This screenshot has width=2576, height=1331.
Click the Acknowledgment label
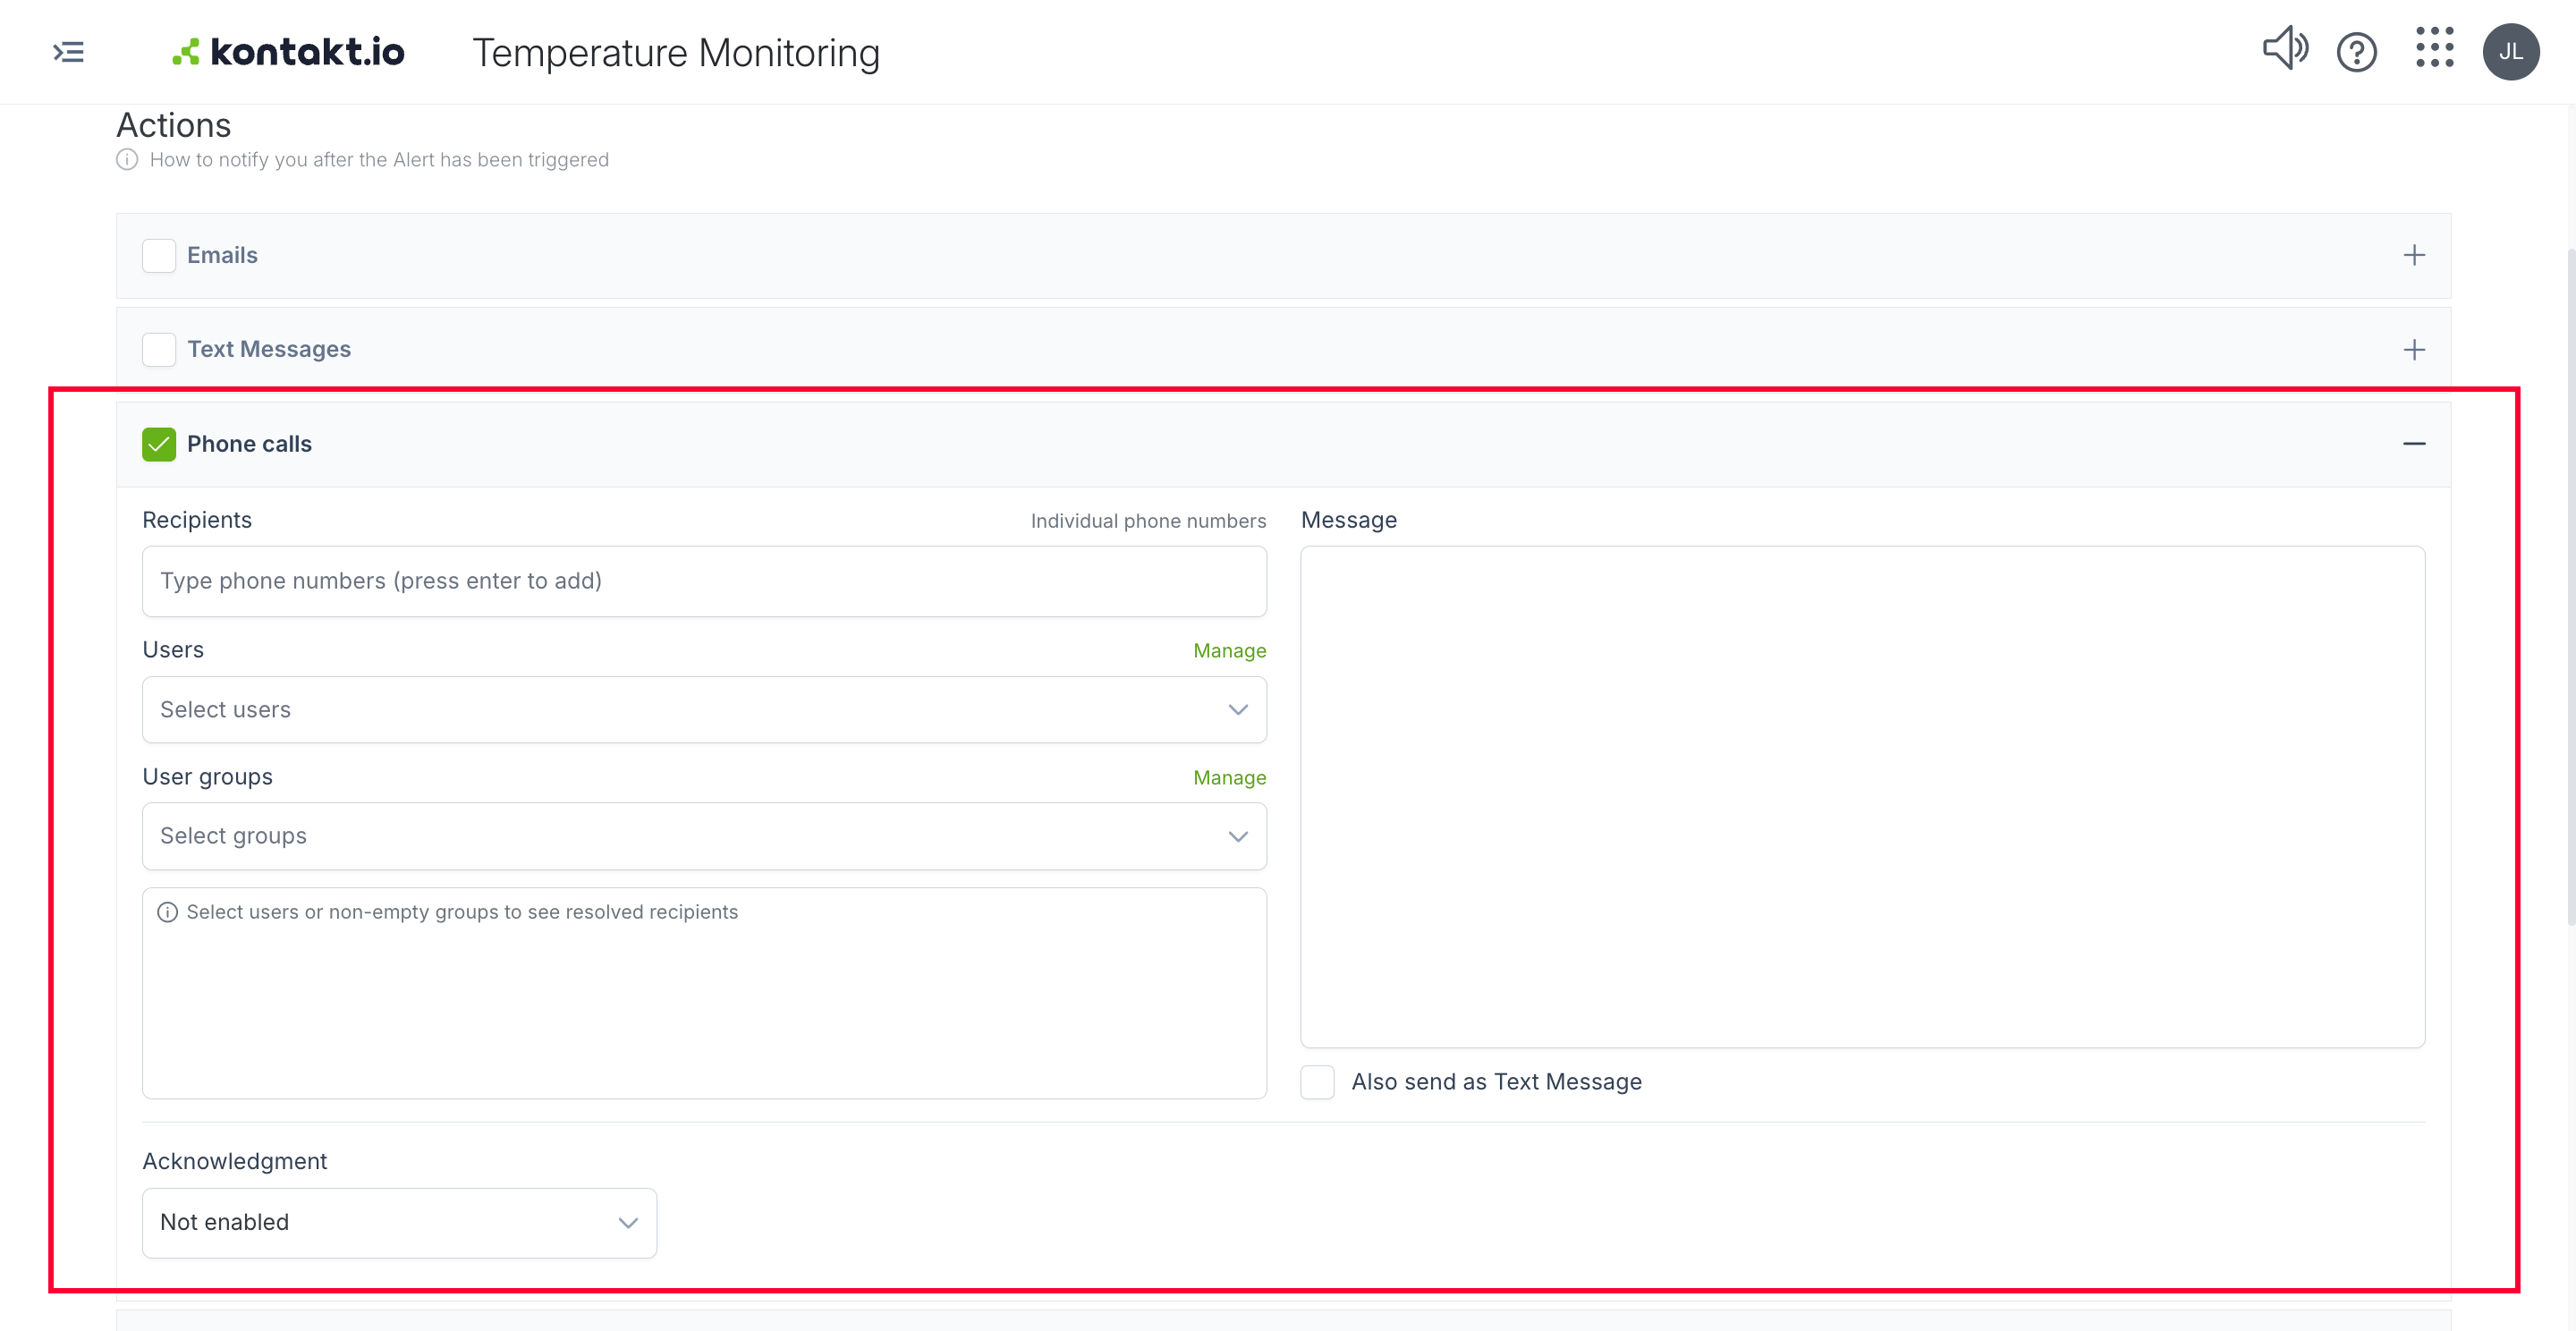click(234, 1161)
